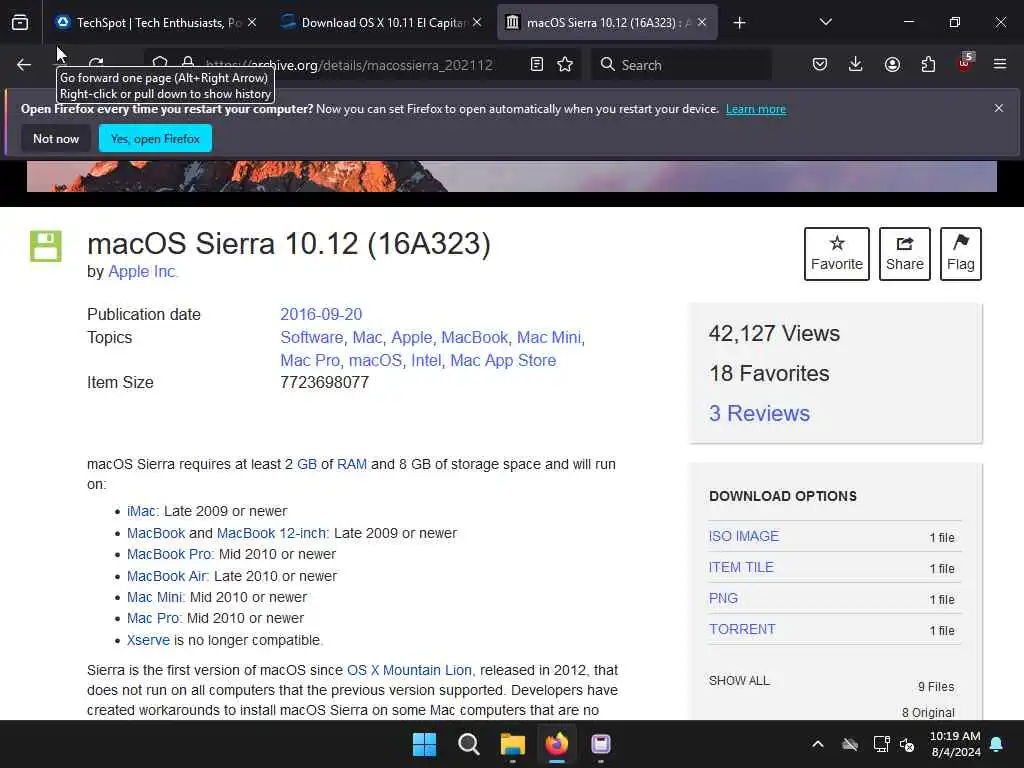Image resolution: width=1024 pixels, height=768 pixels.
Task: Open RAM link in description
Action: click(351, 464)
